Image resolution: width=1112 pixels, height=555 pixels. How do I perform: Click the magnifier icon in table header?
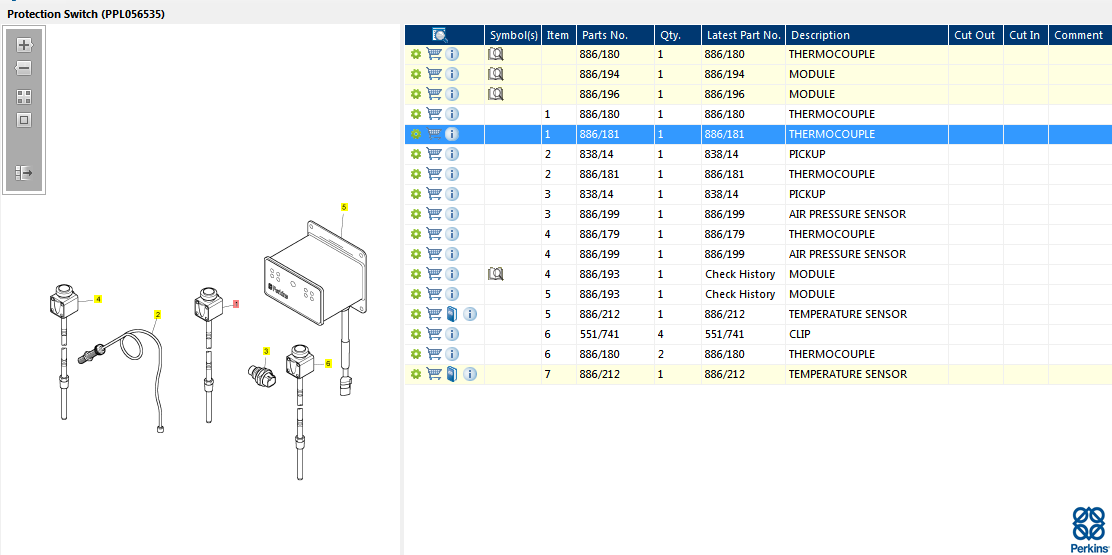439,35
